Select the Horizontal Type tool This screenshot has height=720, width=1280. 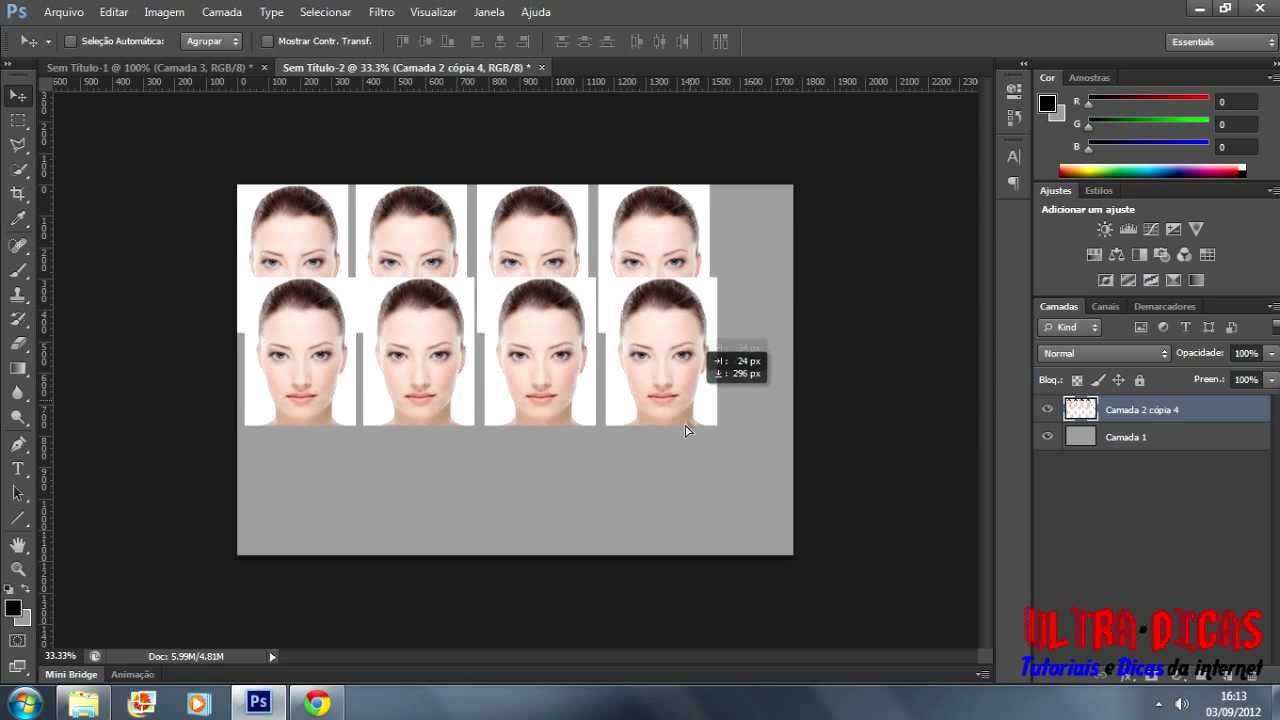click(18, 469)
